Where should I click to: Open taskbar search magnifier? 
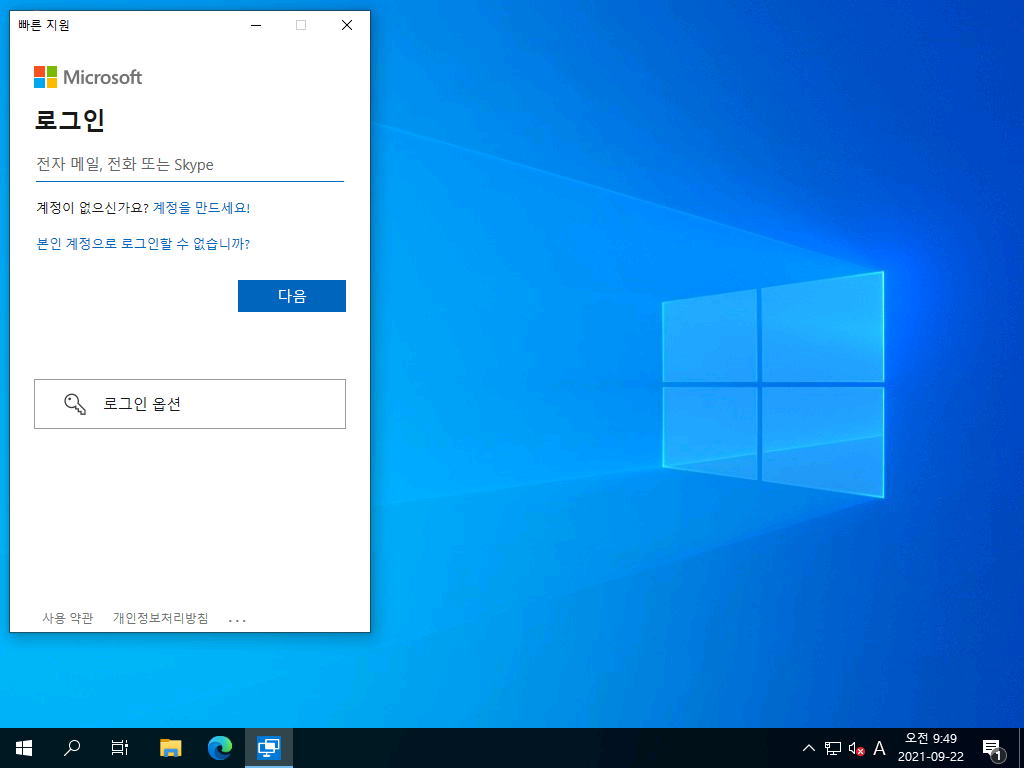(x=72, y=748)
